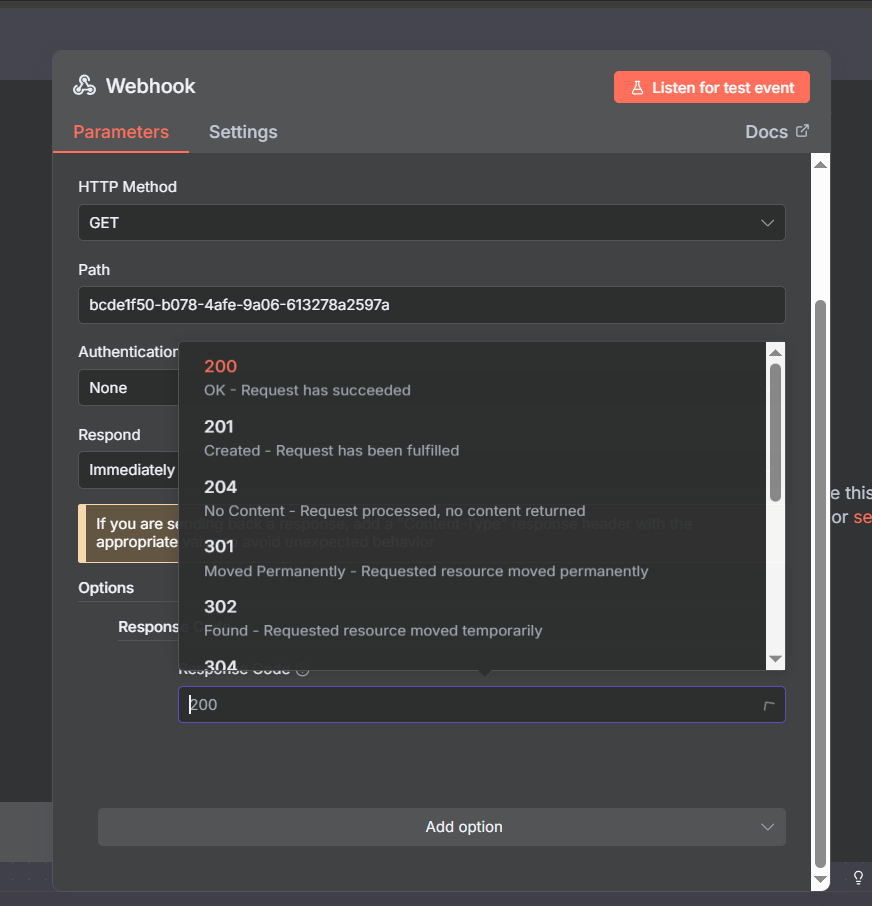Open the Authentication dropdown set to None
Screen dimensions: 872x906
(x=127, y=388)
